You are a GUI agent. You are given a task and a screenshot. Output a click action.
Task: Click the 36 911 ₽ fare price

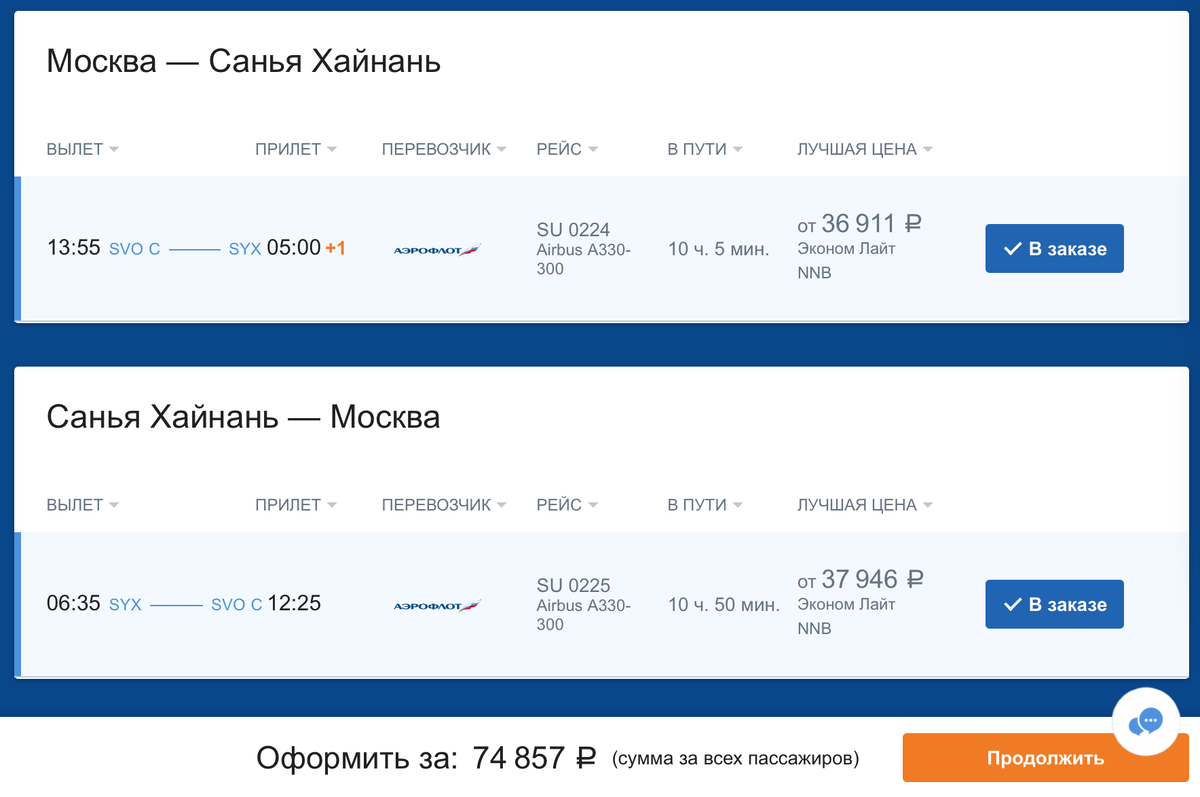(869, 223)
